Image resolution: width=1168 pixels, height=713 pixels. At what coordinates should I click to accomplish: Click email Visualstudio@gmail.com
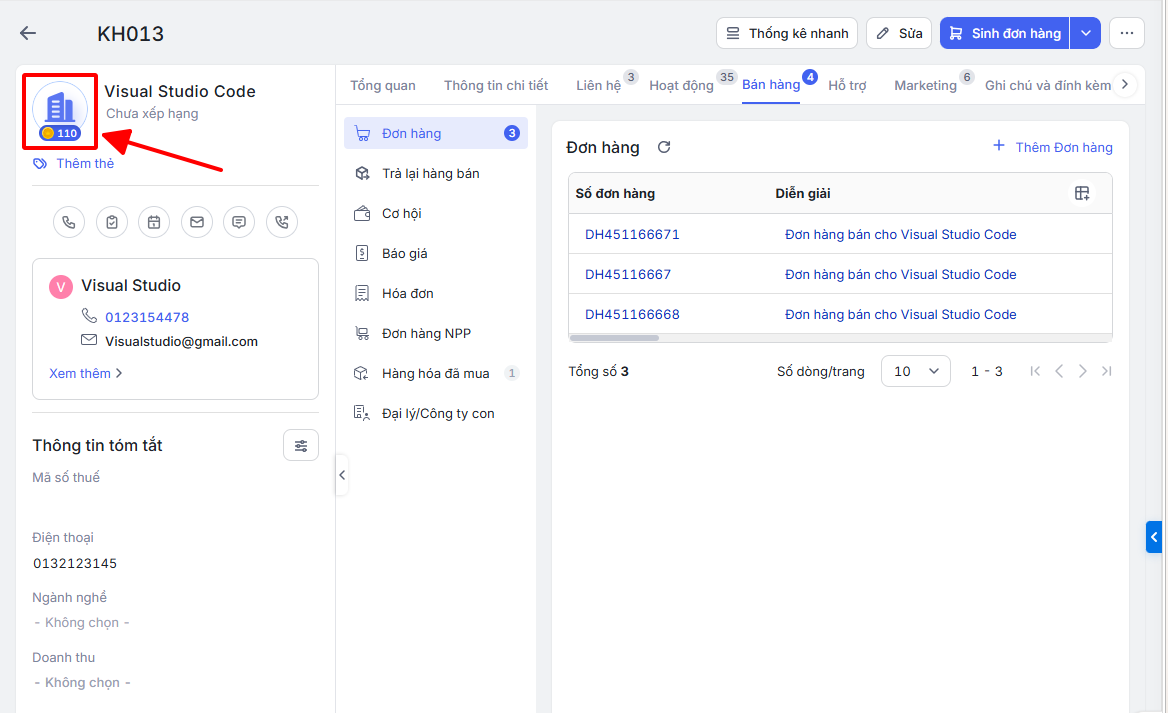(x=181, y=341)
